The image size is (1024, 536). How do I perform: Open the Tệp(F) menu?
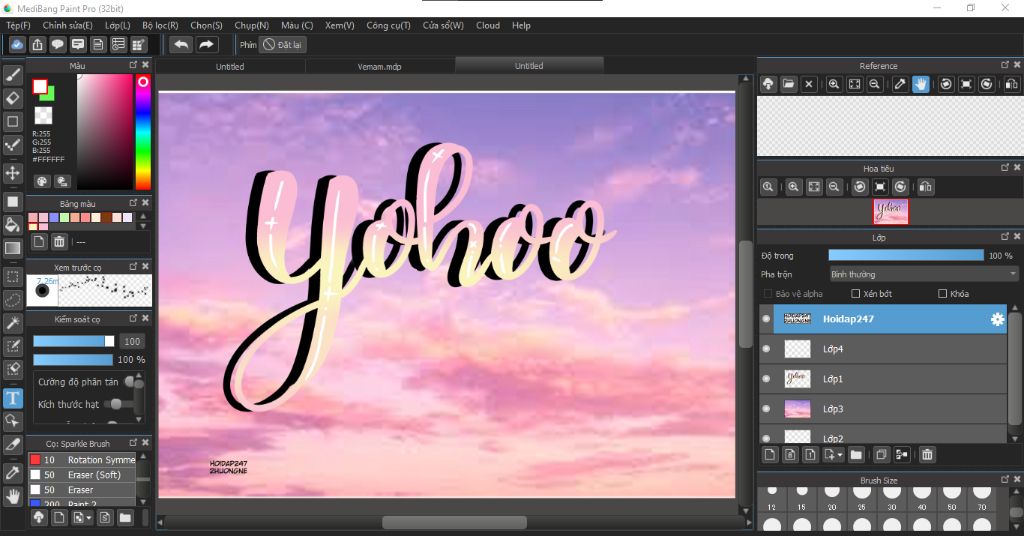pos(18,25)
